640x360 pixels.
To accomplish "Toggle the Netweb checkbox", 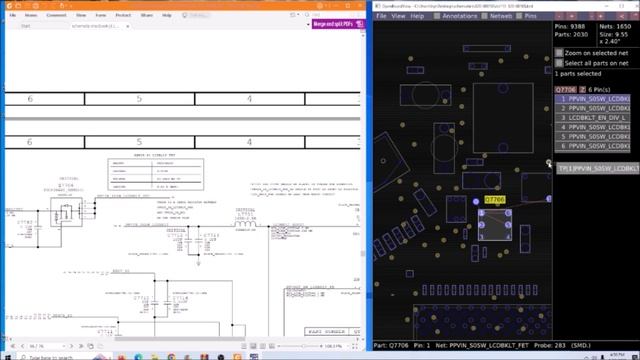I will 484,16.
